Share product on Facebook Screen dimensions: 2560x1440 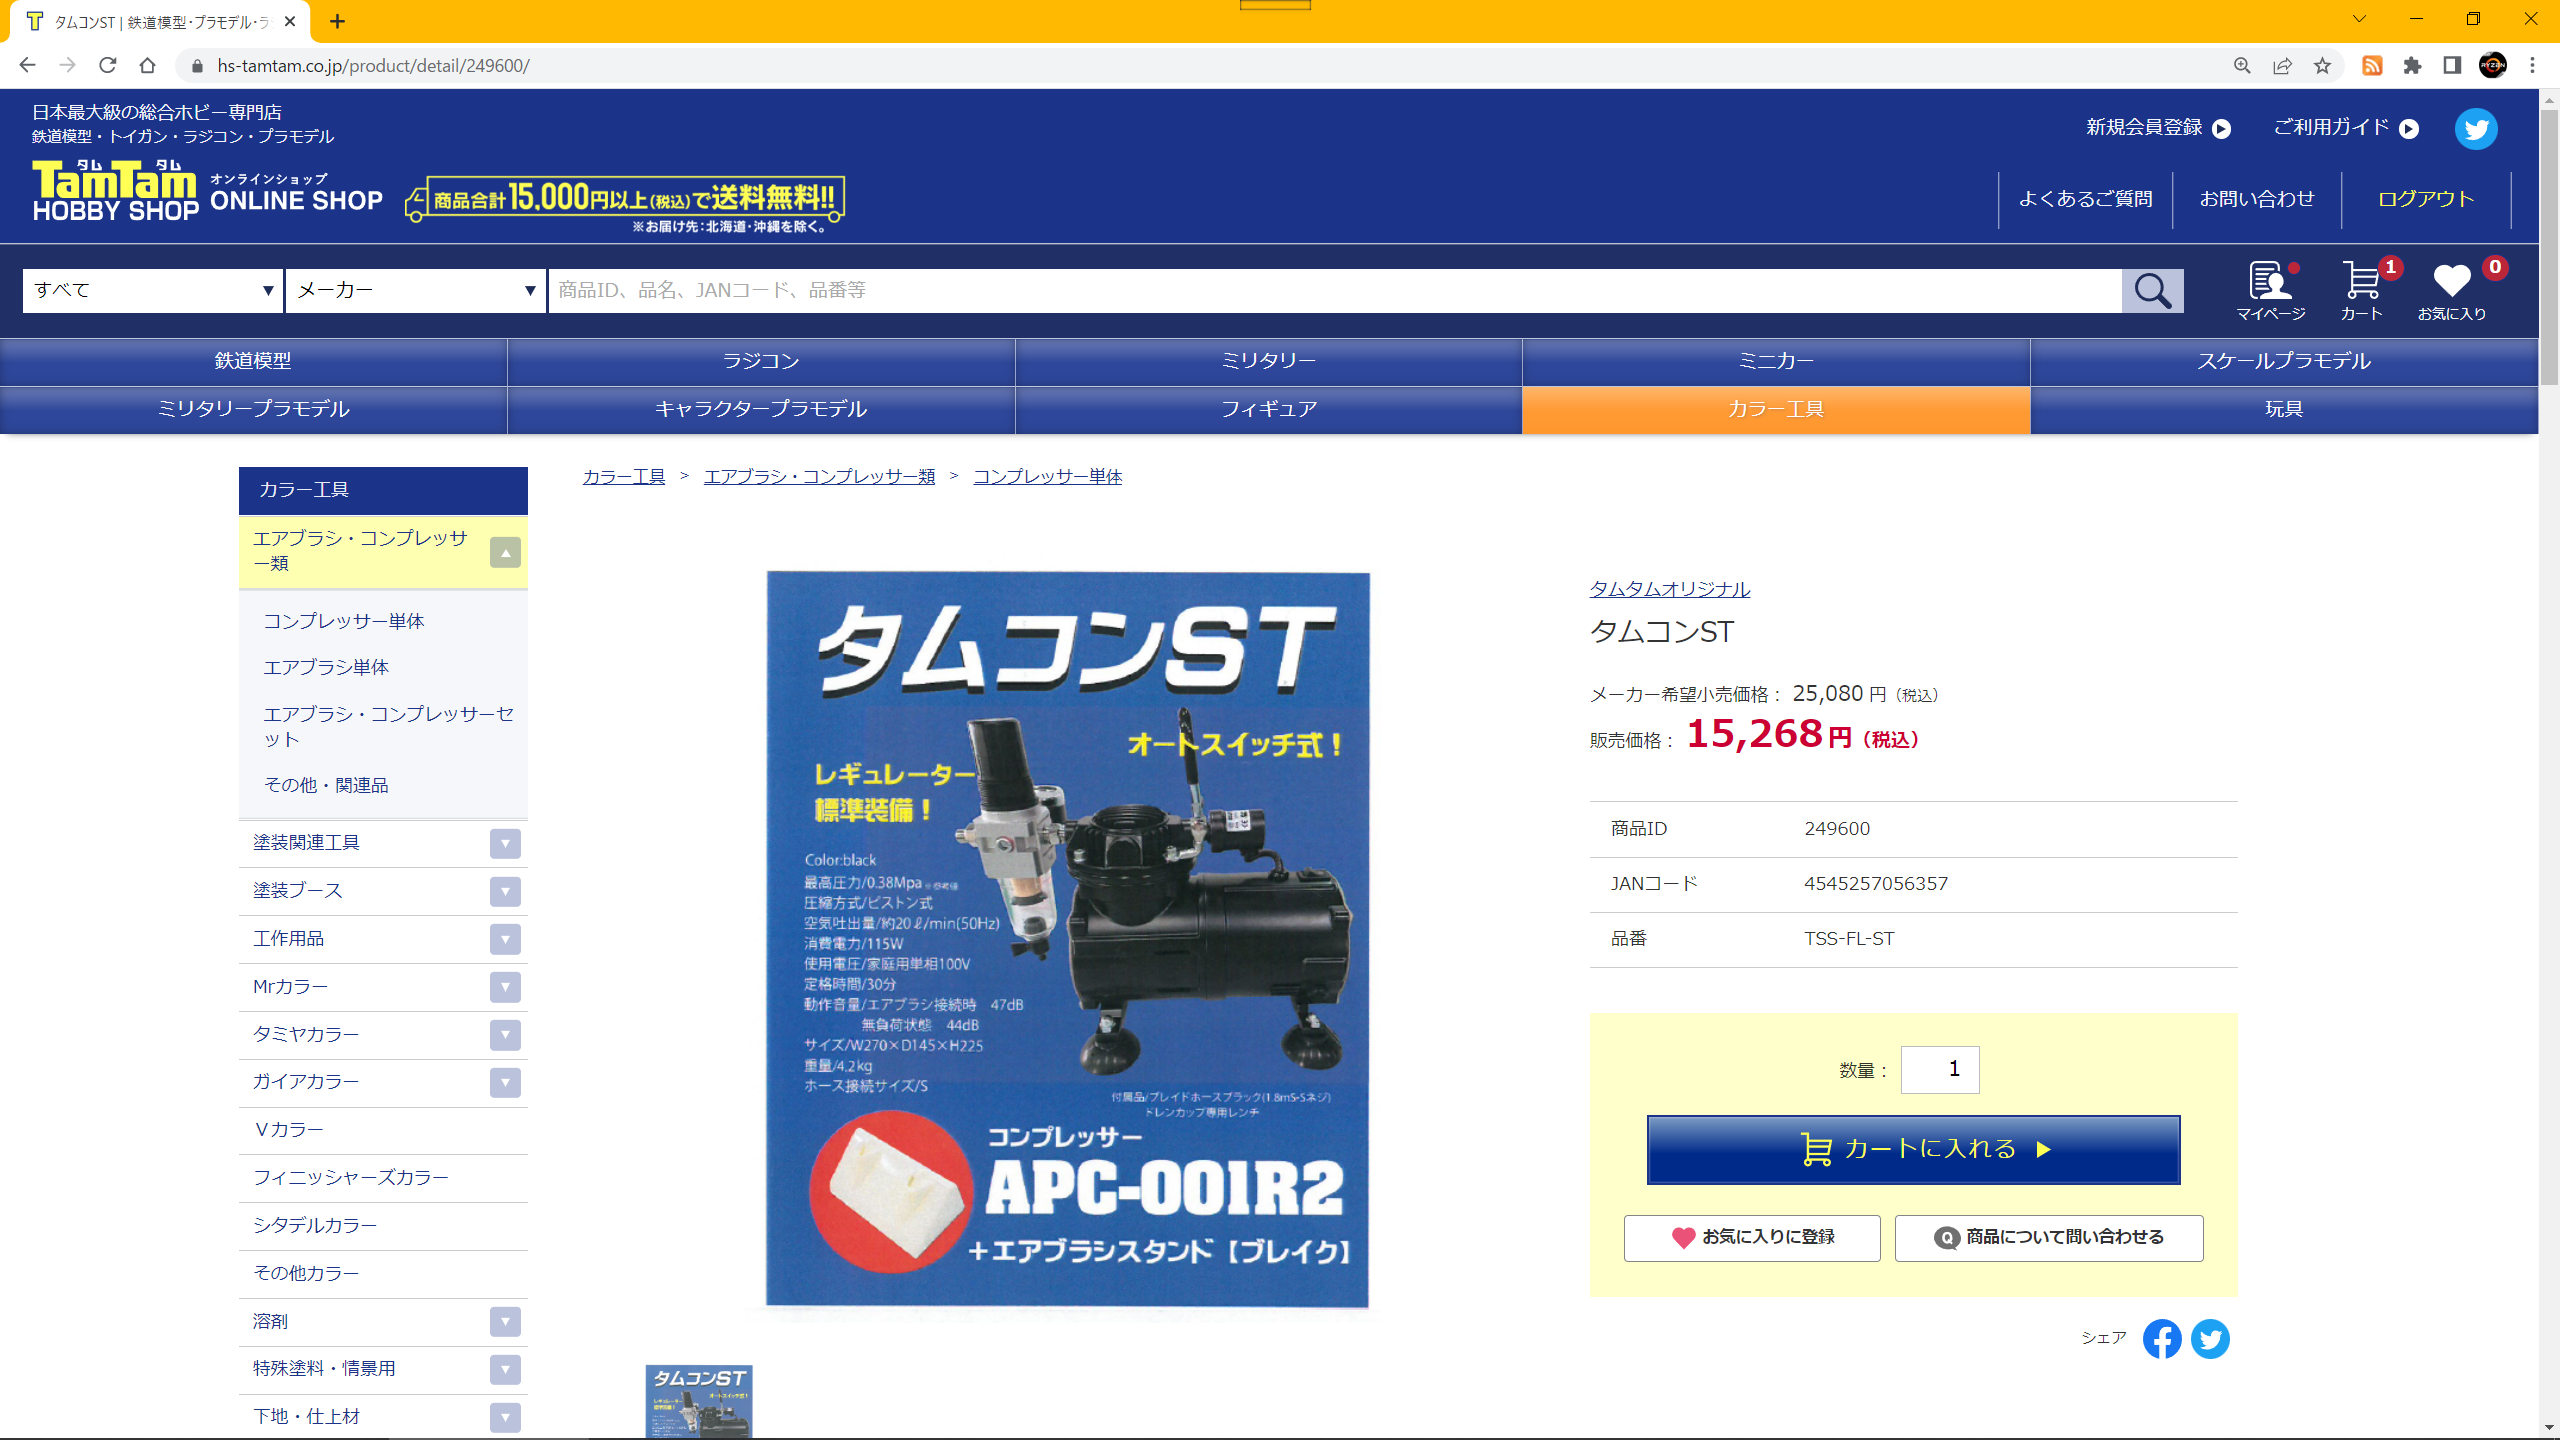(x=2162, y=1339)
